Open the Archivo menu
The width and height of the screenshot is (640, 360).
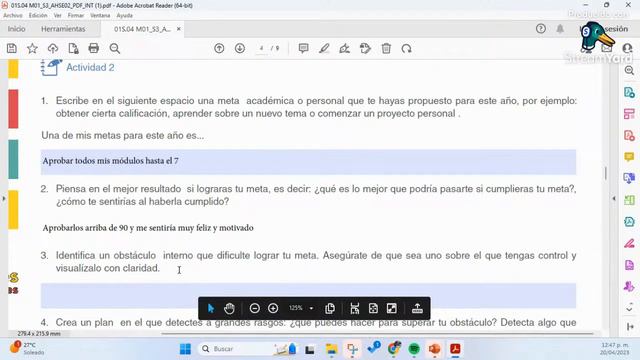(13, 16)
